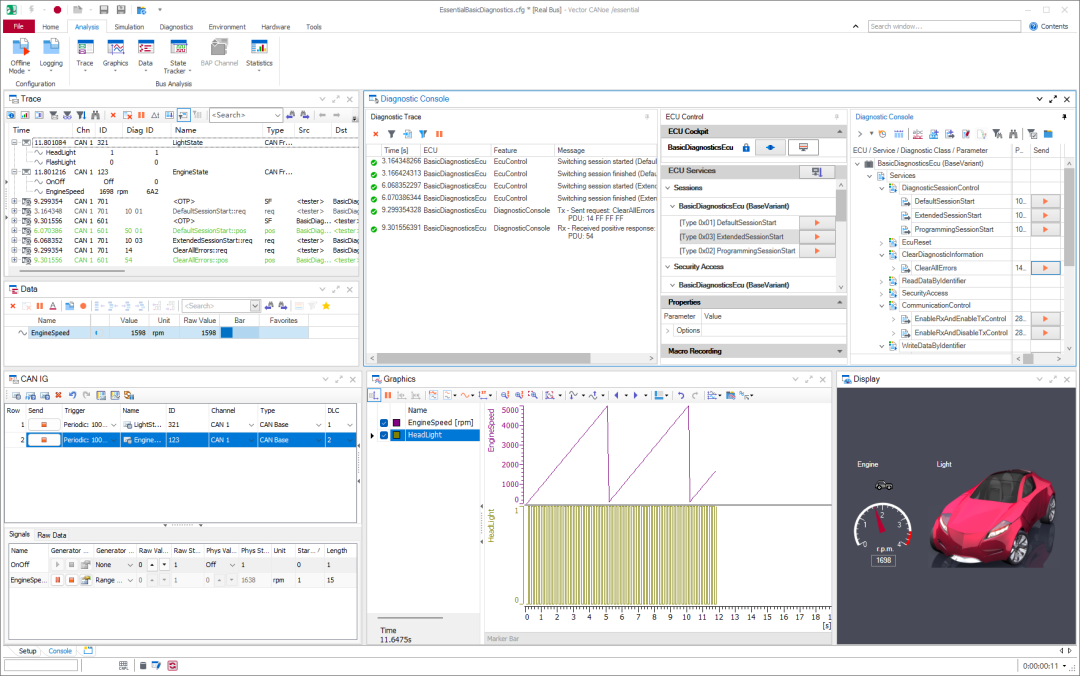The width and height of the screenshot is (1080, 676).
Task: Collapse Security Access in ECU Services
Action: coord(667,267)
